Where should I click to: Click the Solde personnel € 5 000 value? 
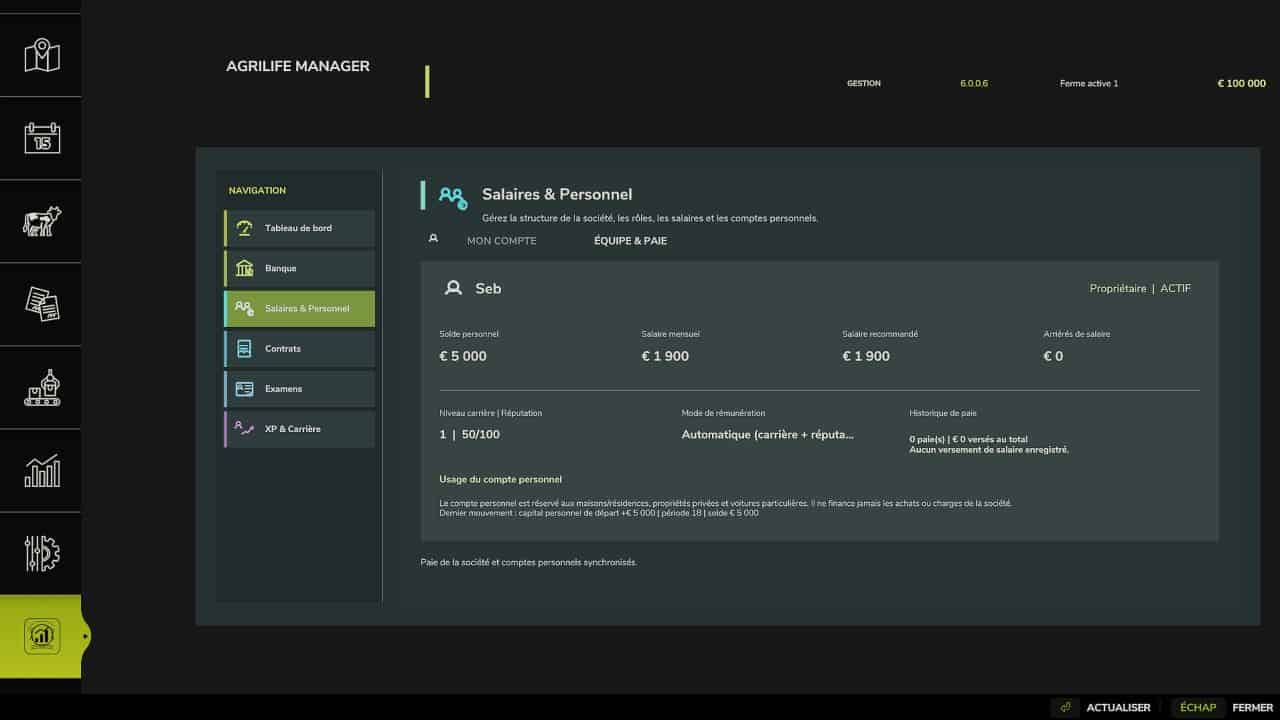click(x=463, y=356)
